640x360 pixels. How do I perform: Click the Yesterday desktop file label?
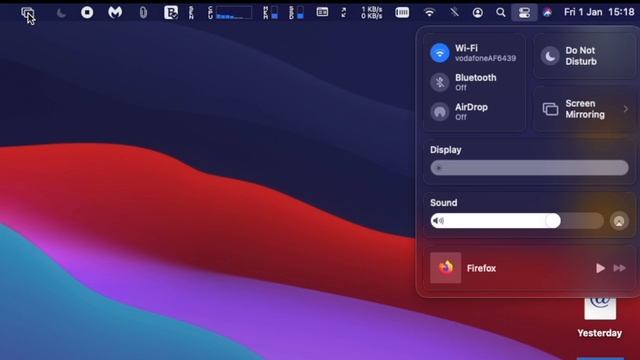pyautogui.click(x=600, y=333)
